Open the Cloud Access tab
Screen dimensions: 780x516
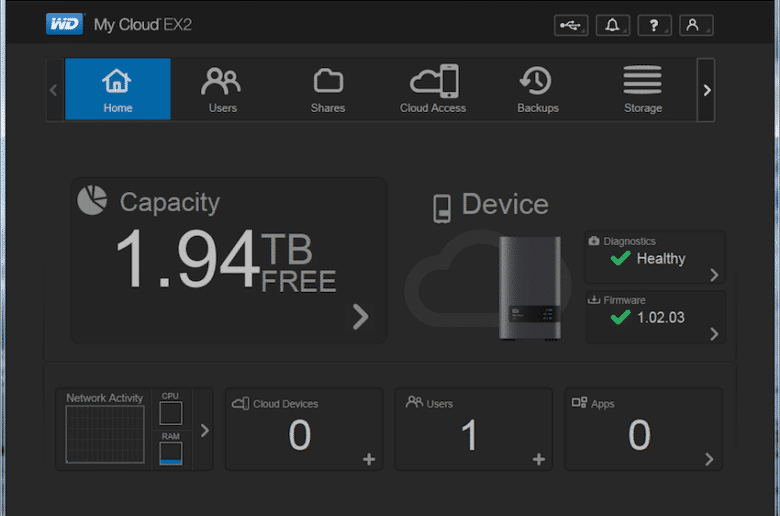433,89
